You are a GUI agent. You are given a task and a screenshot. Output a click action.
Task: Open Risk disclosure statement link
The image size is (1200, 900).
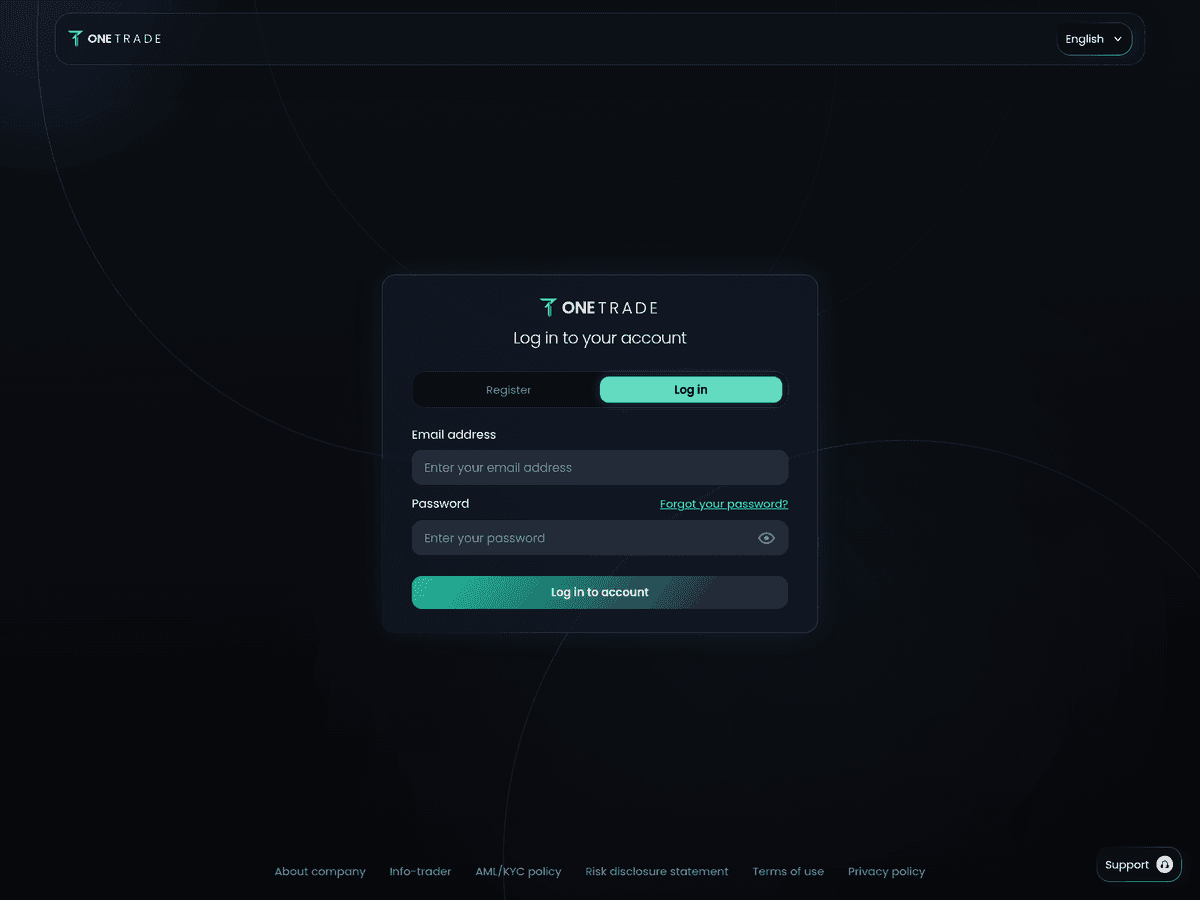(x=657, y=872)
